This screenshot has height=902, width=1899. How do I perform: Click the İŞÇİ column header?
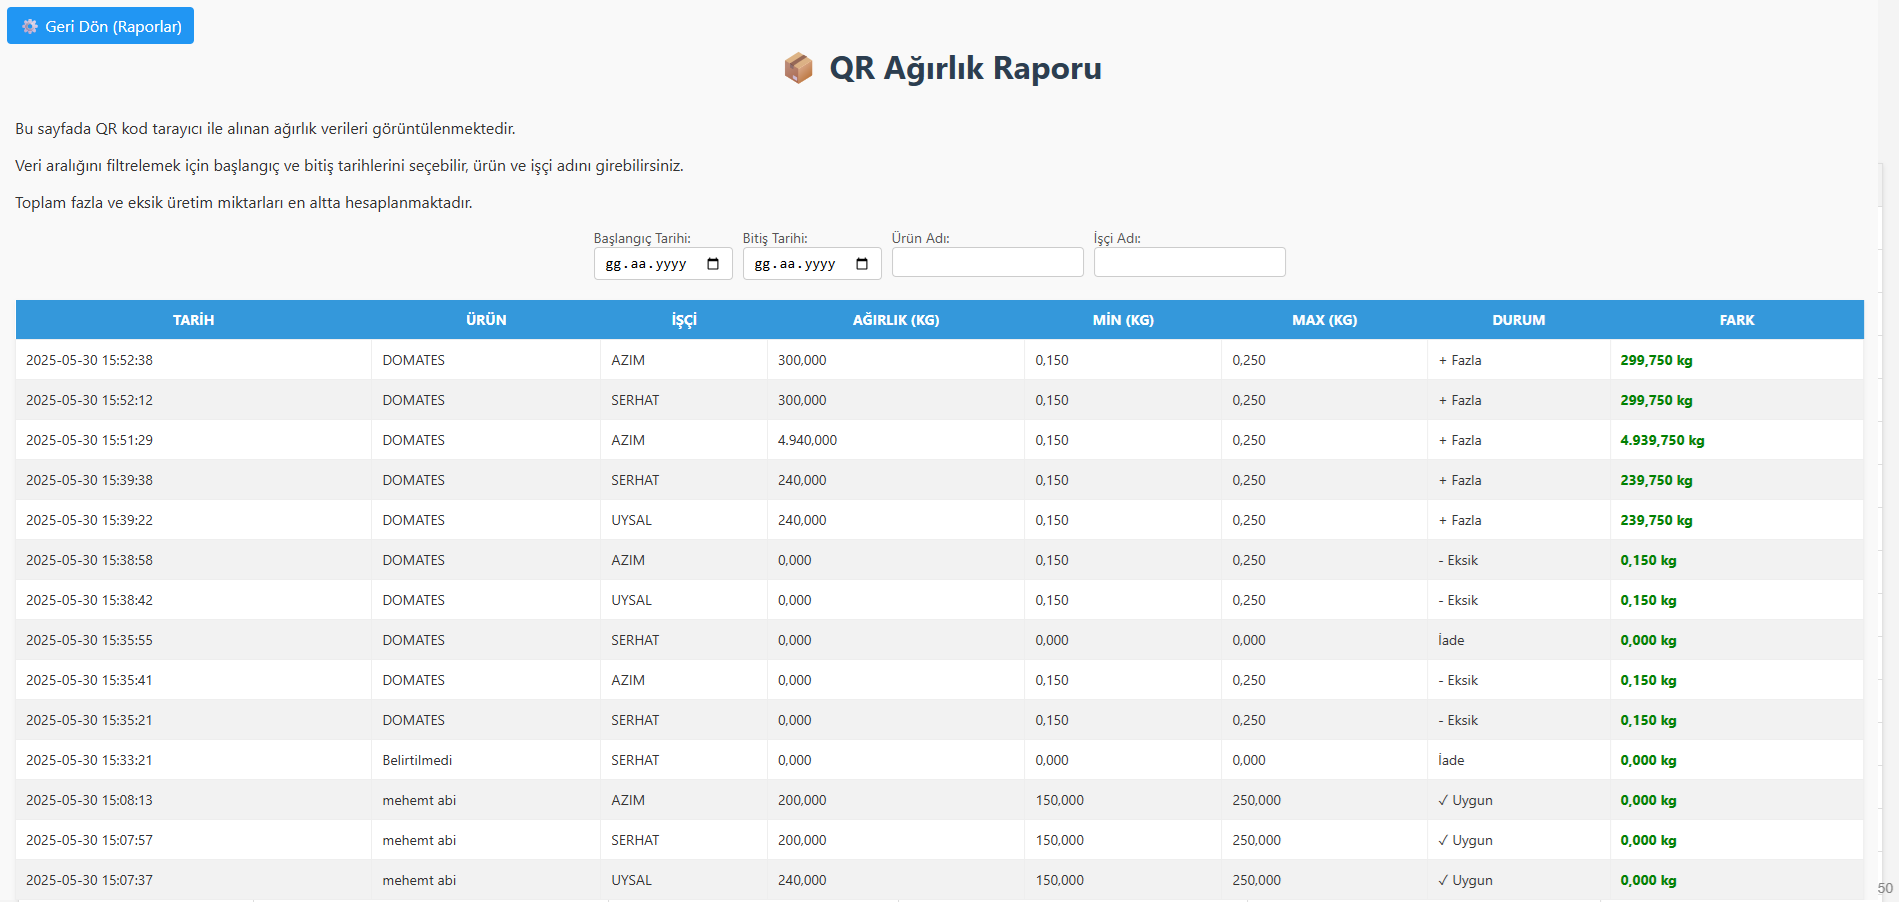(x=684, y=320)
